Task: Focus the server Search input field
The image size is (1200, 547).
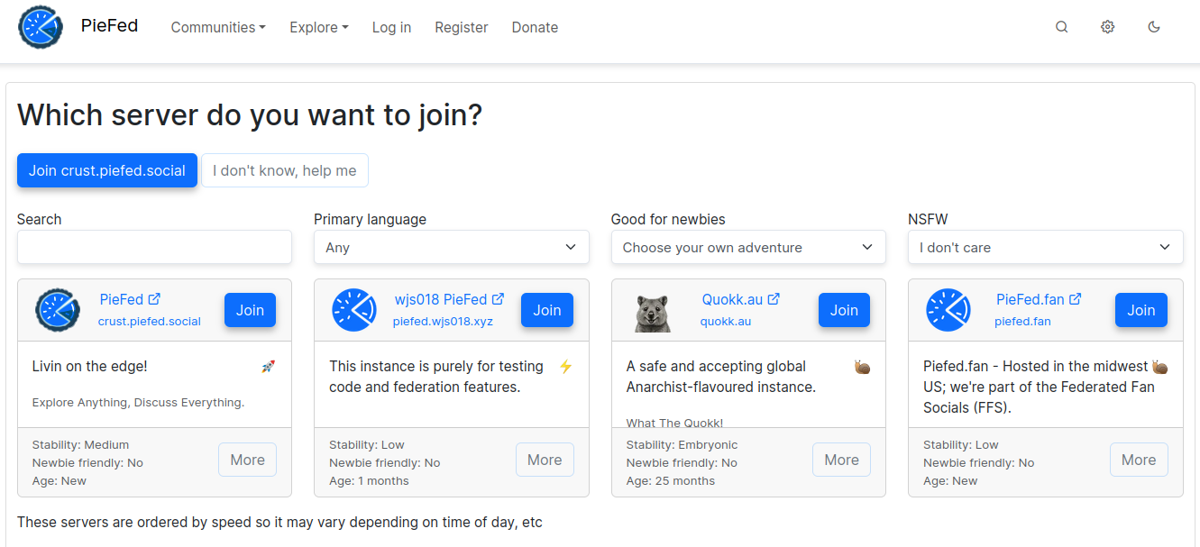Action: point(154,247)
